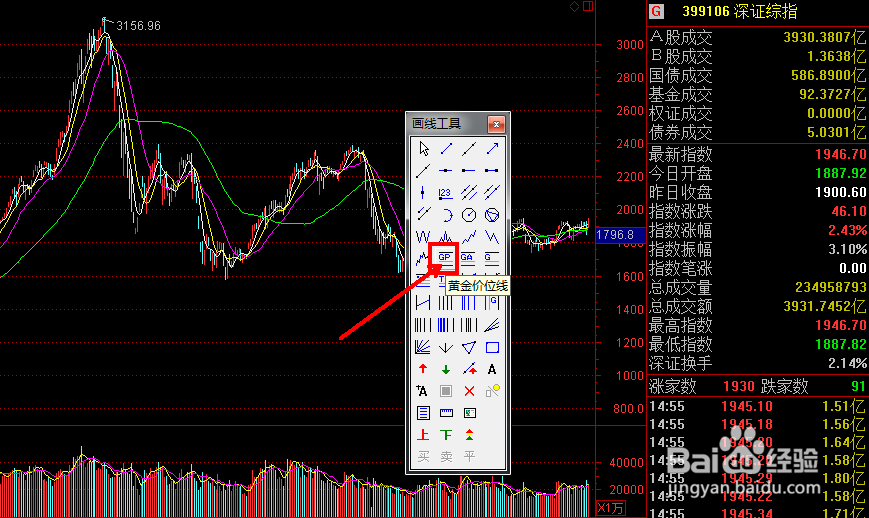Choose the line segment drawing tool
Screen dimensions: 869x518
point(446,148)
